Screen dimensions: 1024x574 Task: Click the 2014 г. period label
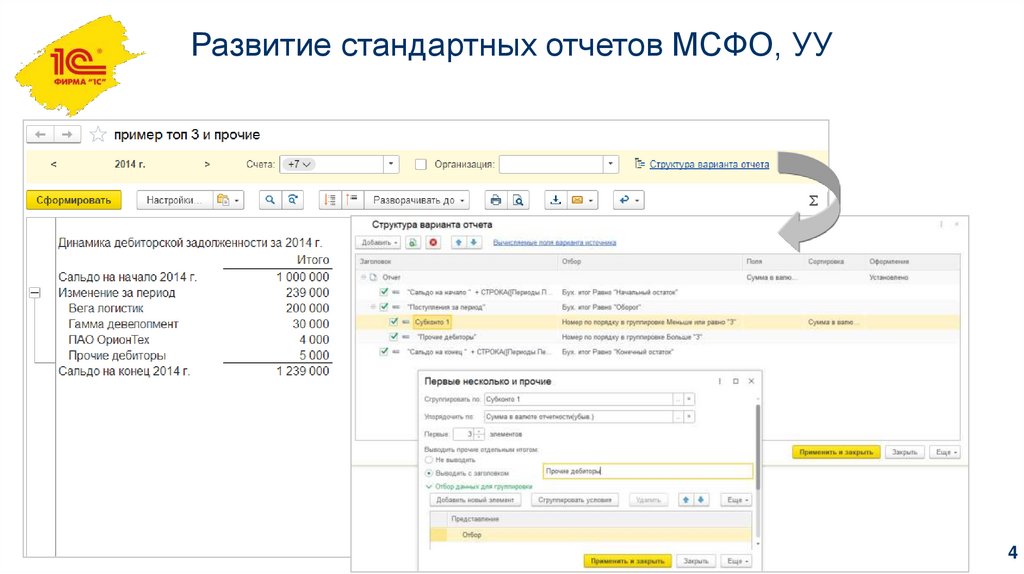(130, 165)
